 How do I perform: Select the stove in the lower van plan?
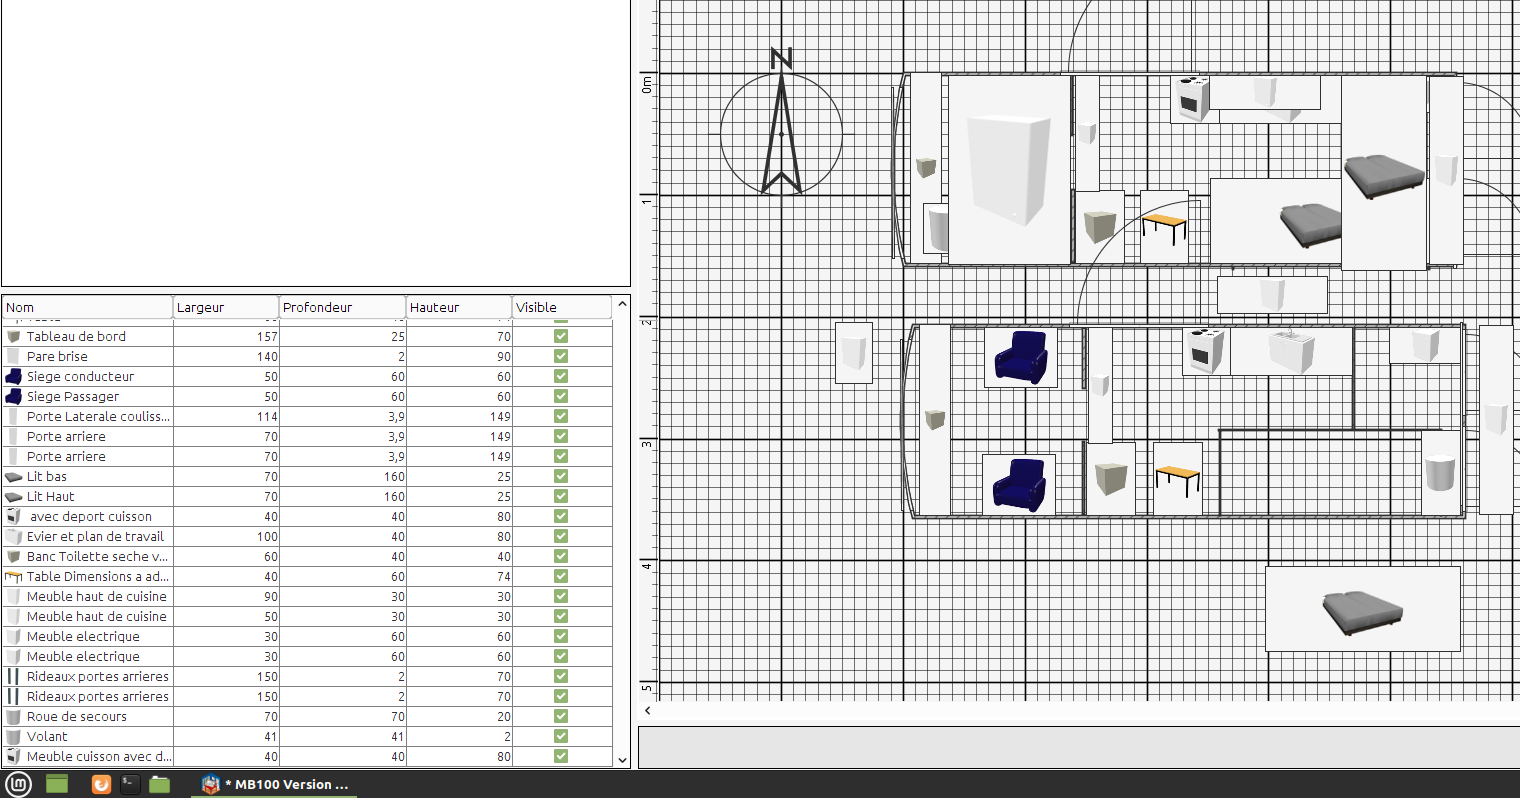coord(1205,351)
